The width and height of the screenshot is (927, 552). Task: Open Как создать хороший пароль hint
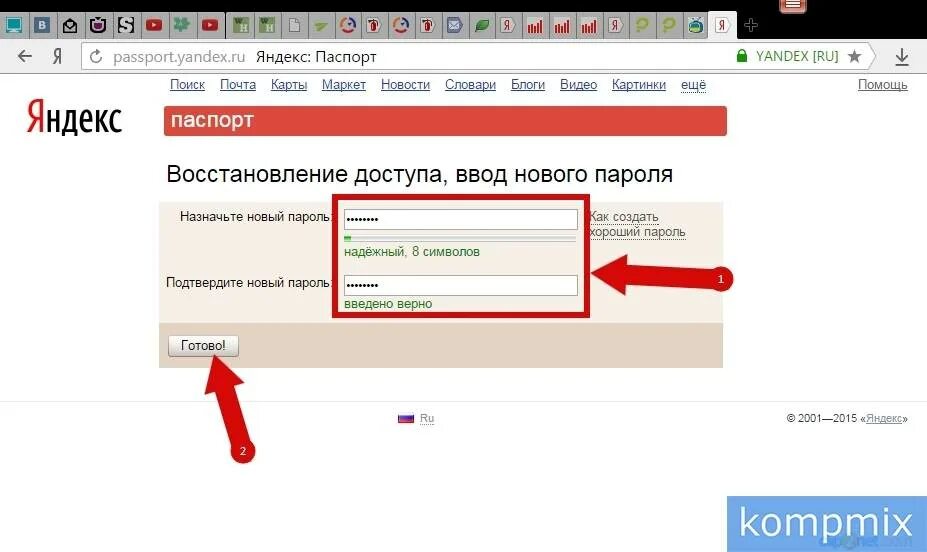pos(637,224)
